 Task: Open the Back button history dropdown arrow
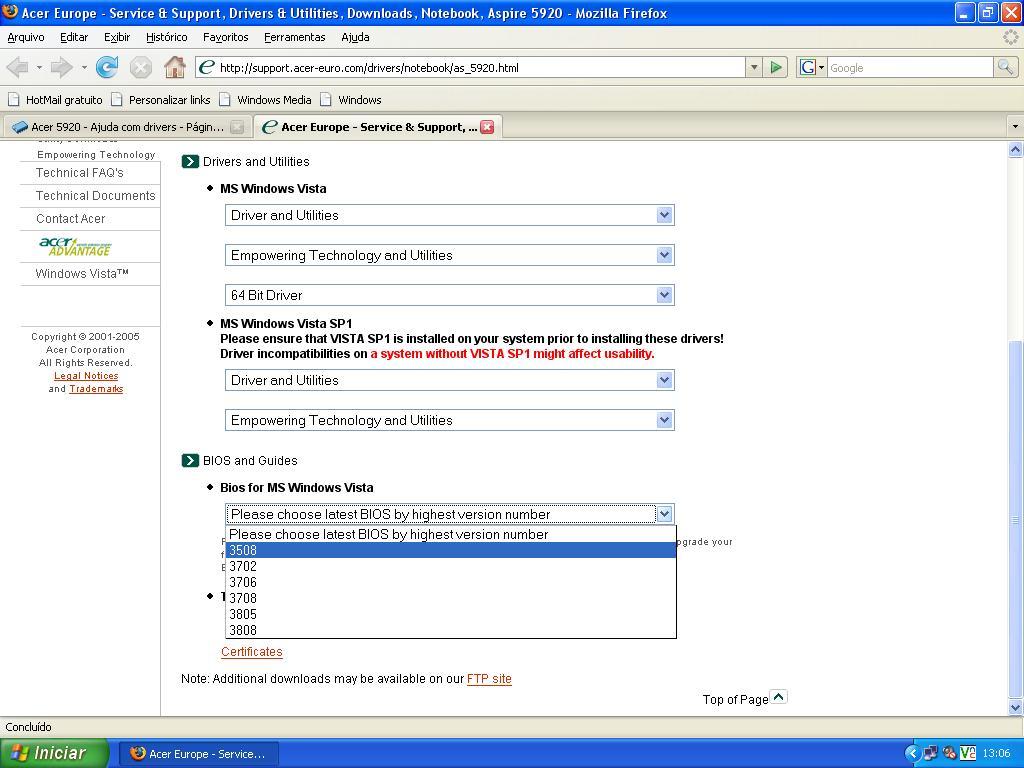39,67
